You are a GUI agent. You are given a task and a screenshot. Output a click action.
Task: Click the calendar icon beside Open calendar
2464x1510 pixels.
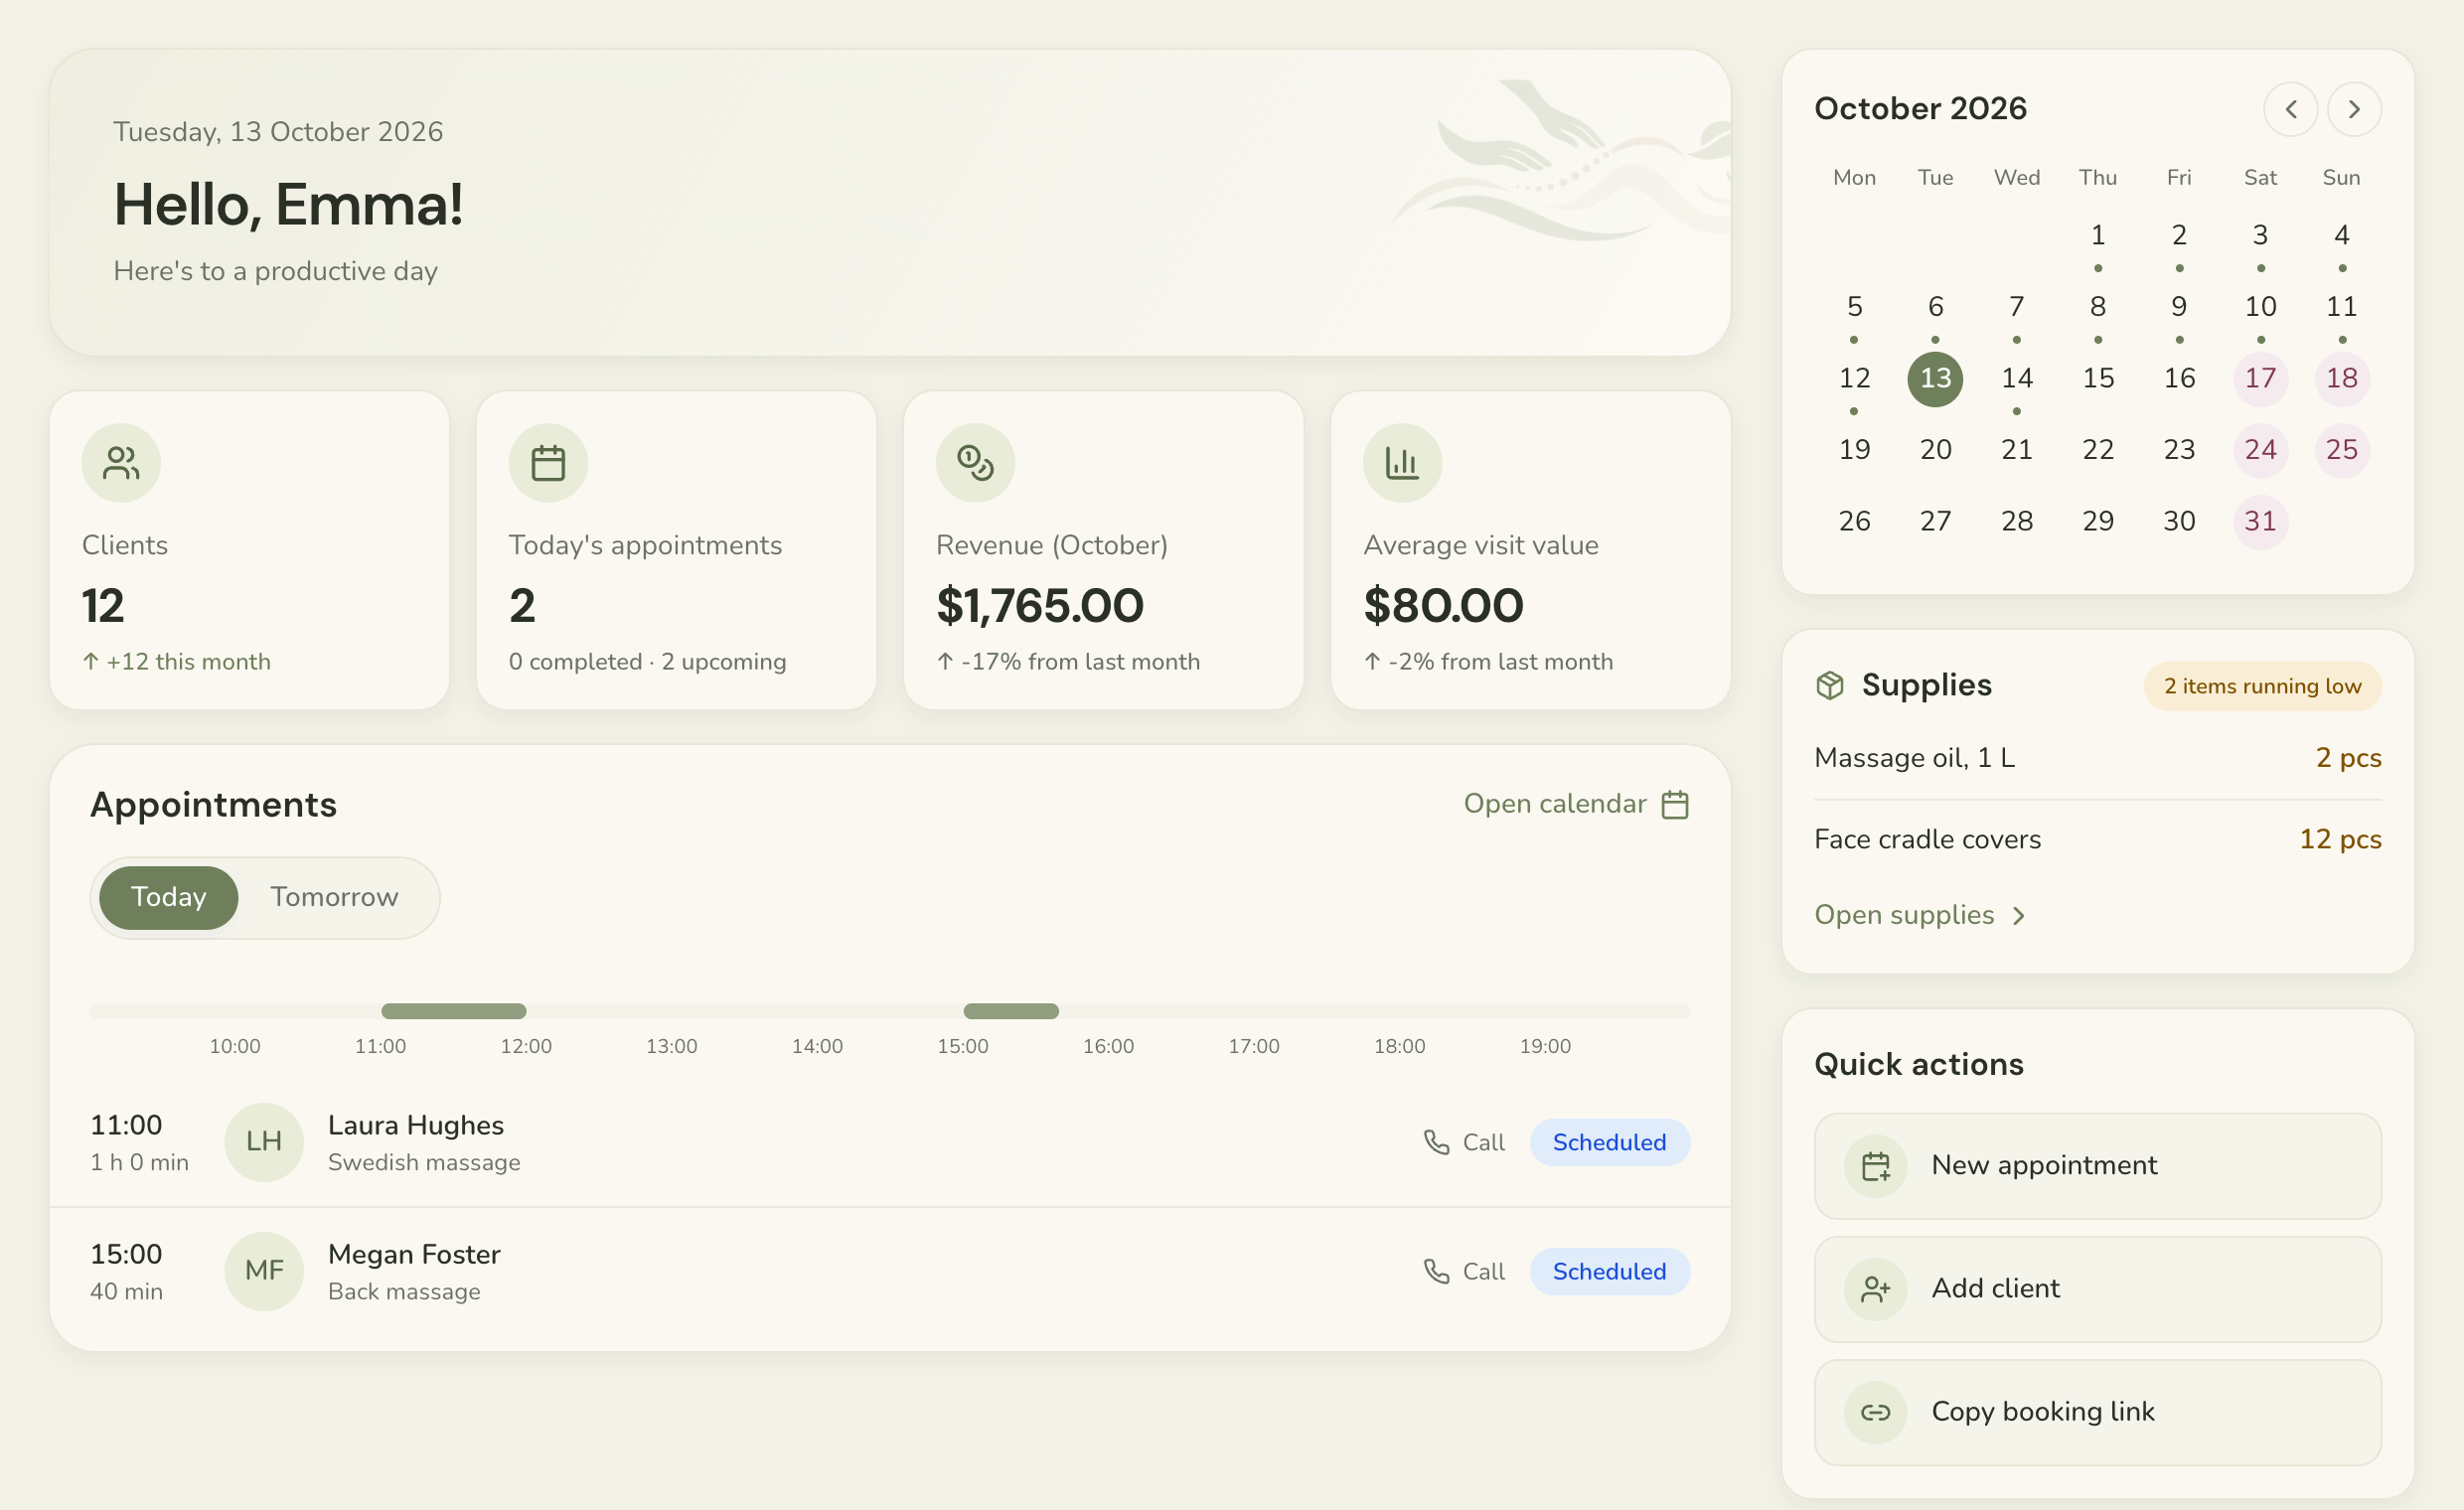[x=1675, y=804]
